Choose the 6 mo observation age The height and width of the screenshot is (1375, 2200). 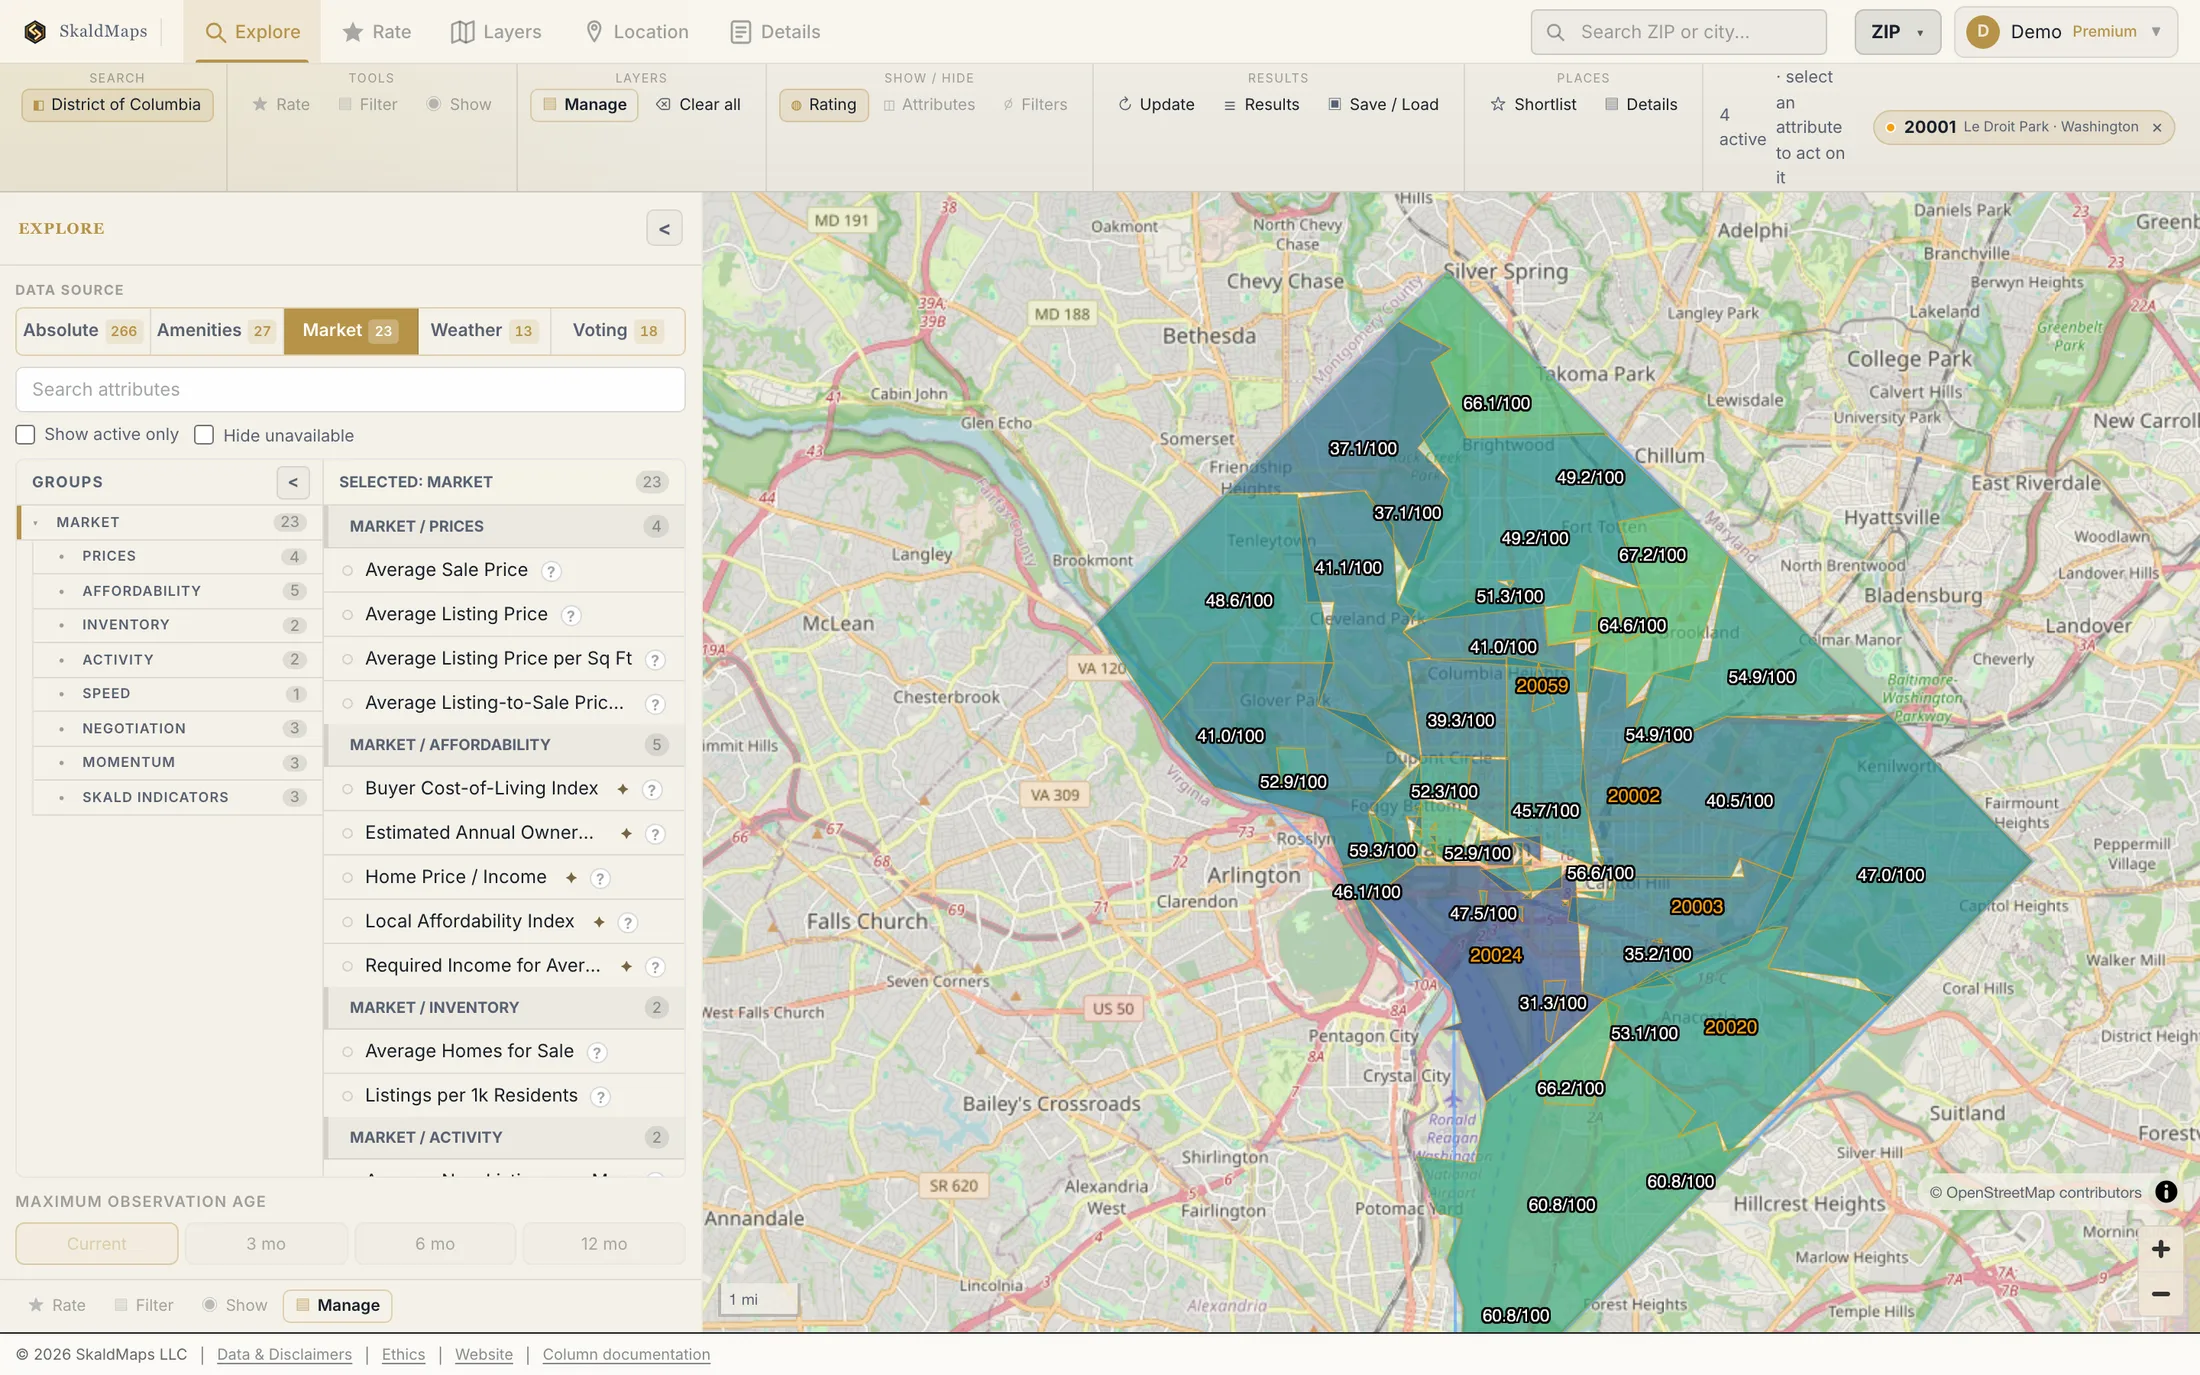coord(435,1244)
